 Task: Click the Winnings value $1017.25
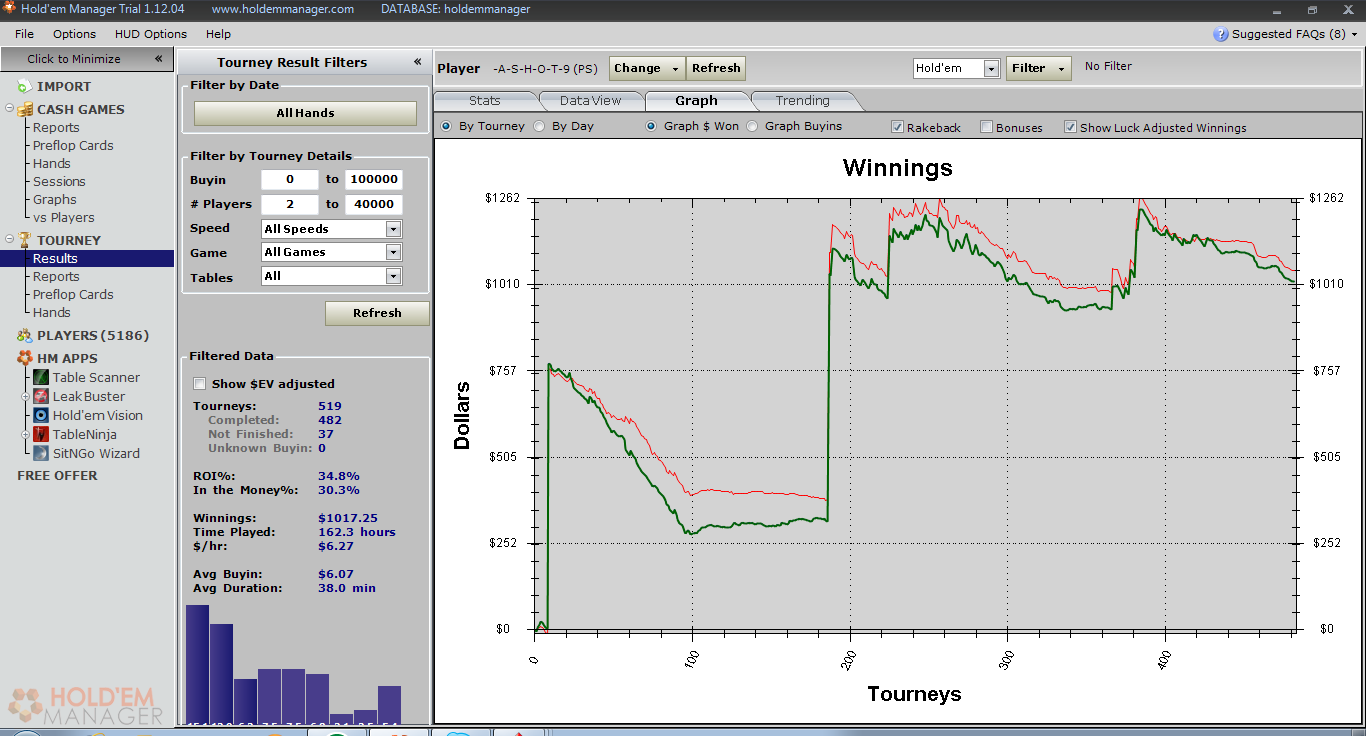coord(348,518)
